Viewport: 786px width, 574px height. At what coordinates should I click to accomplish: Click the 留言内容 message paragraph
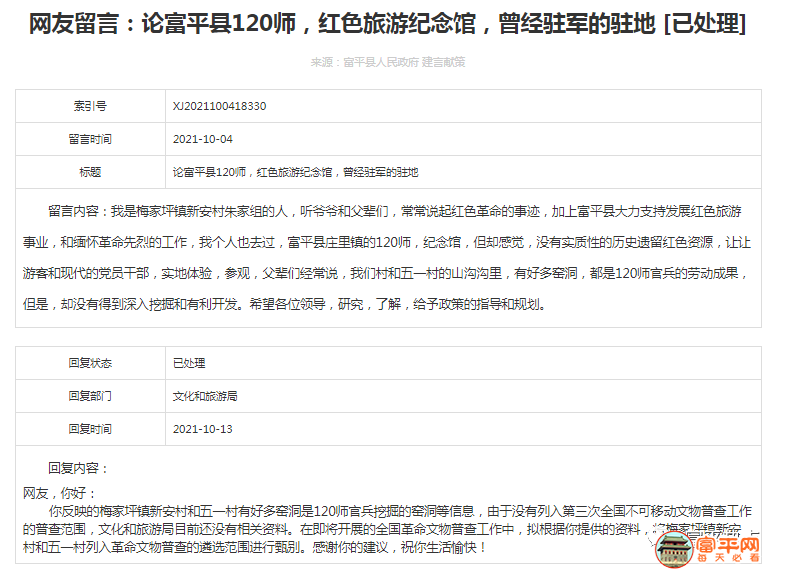[387, 258]
